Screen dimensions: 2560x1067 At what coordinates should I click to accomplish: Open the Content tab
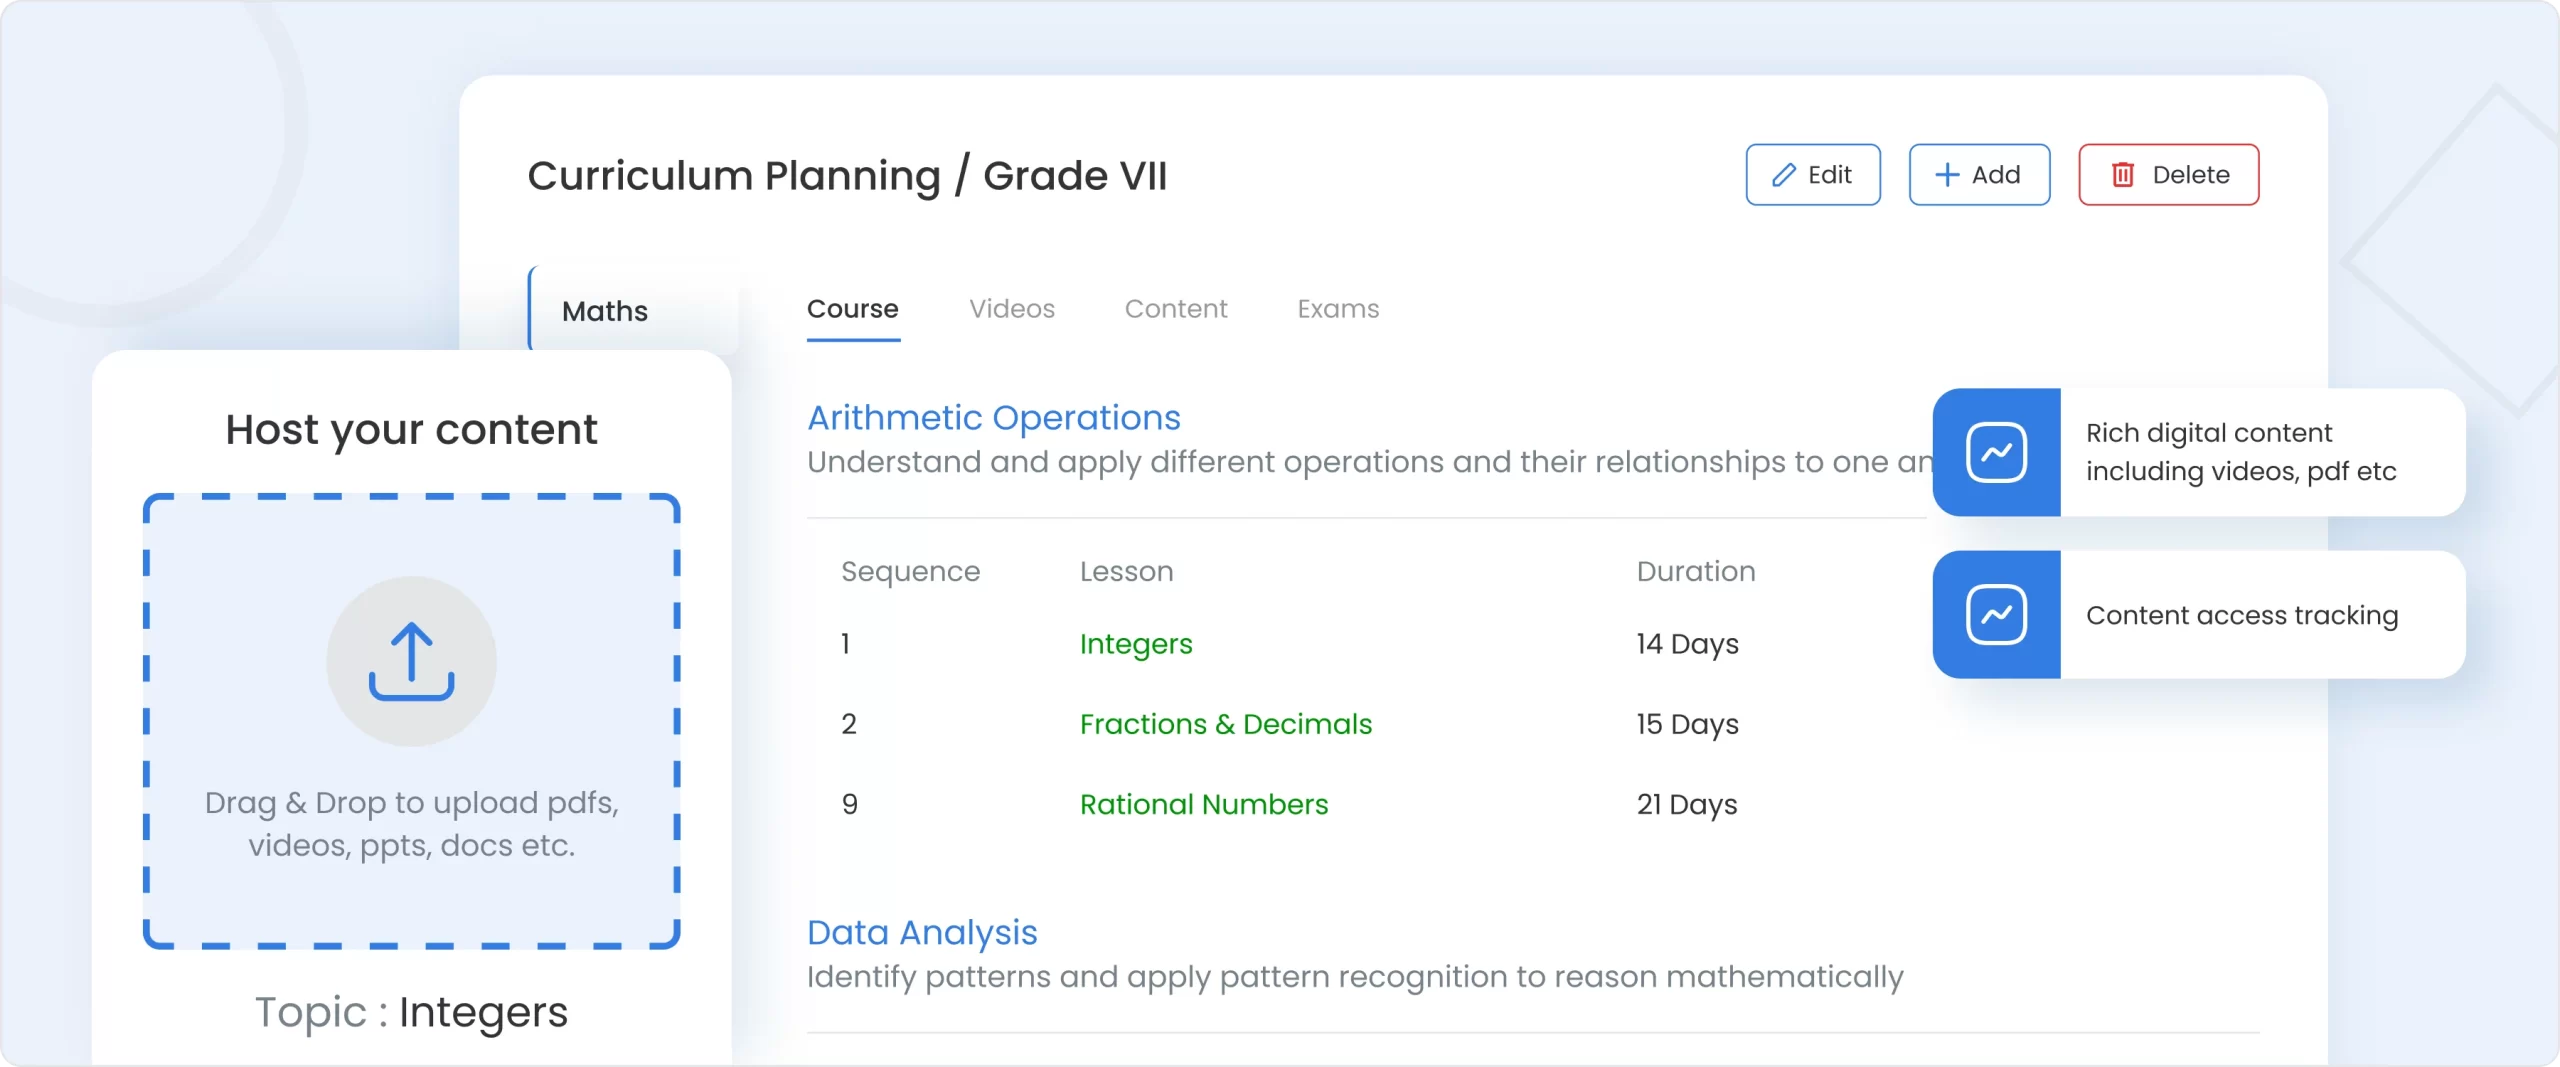click(x=1176, y=309)
